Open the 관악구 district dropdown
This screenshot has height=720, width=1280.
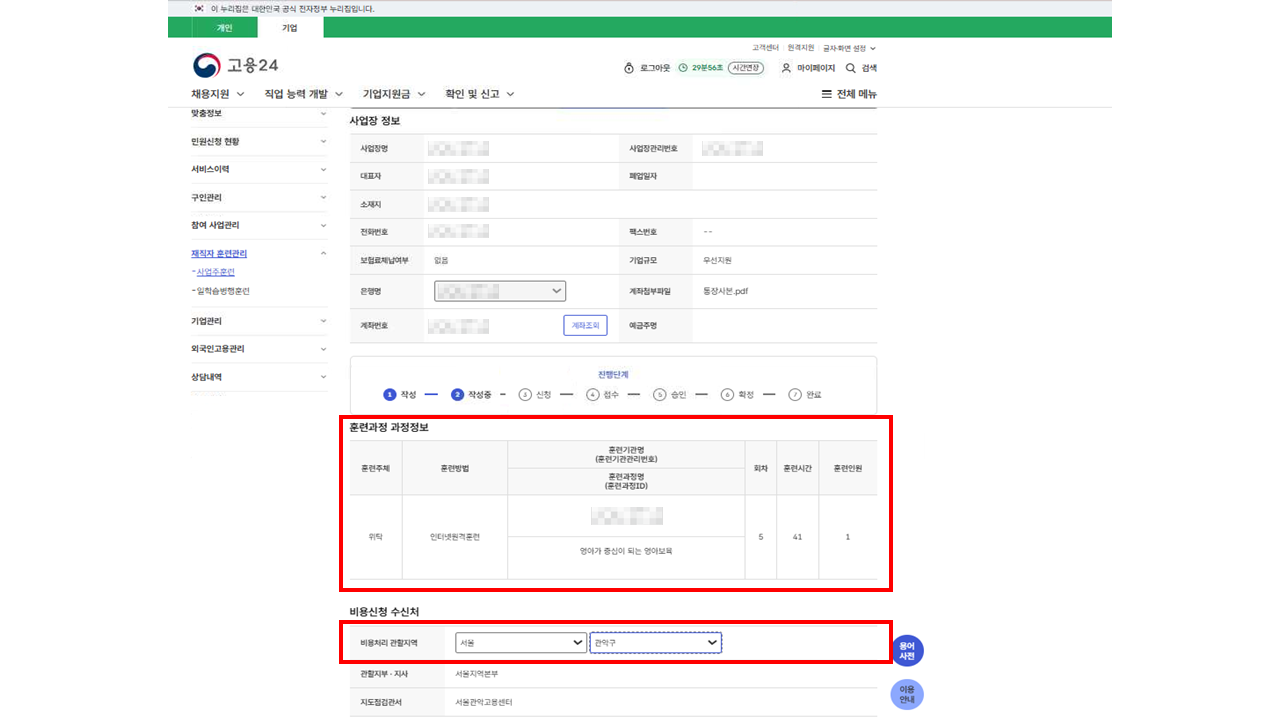(x=655, y=643)
